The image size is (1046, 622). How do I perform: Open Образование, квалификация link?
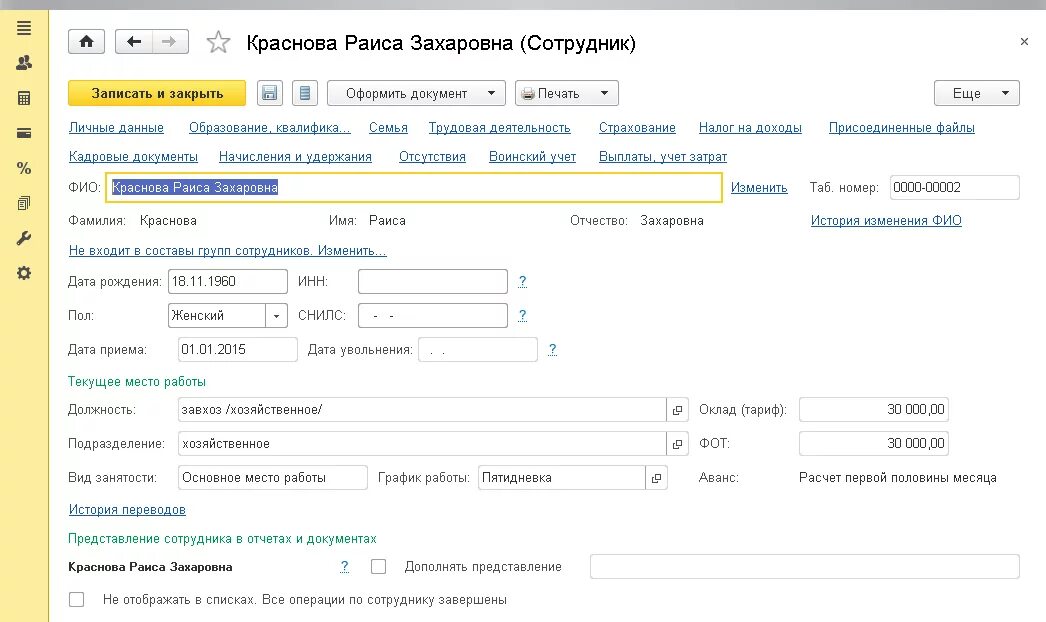270,127
